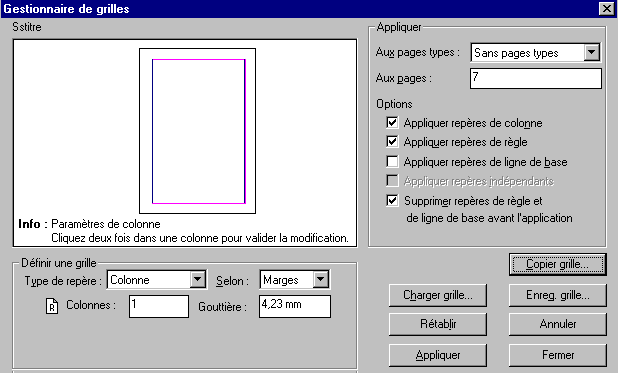Click the Rétablir button
618x373 pixels.
437,324
